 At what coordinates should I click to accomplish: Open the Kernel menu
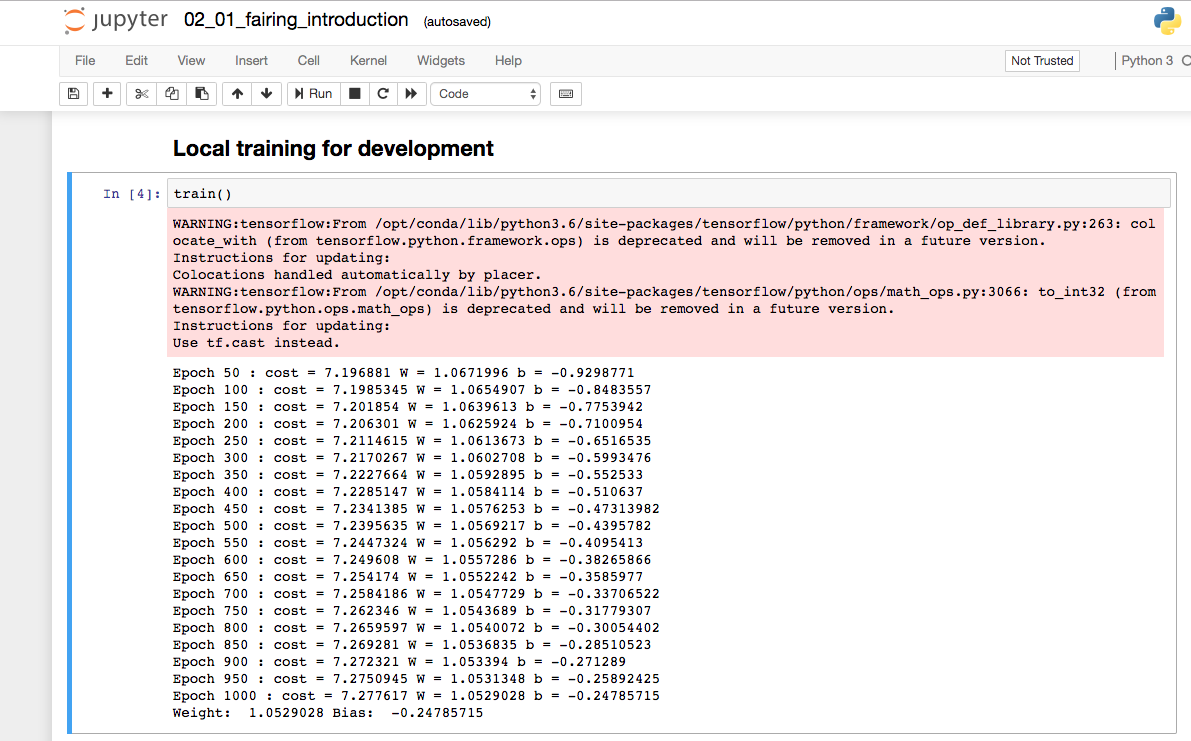[368, 61]
